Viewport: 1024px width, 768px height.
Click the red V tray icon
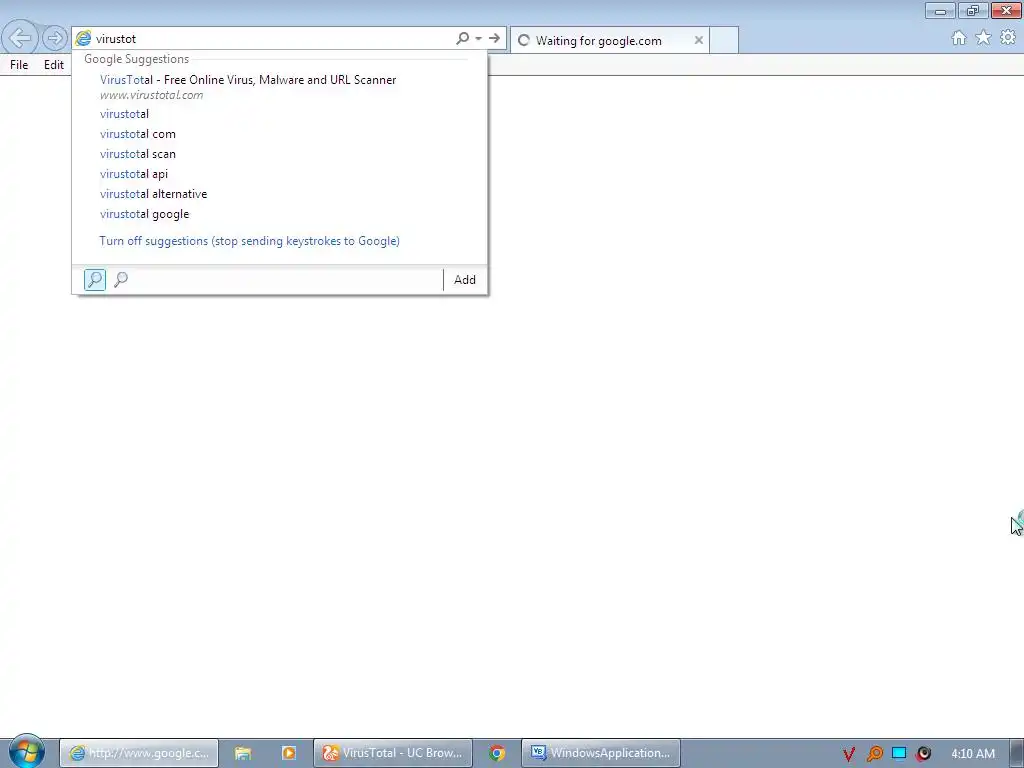pos(849,754)
